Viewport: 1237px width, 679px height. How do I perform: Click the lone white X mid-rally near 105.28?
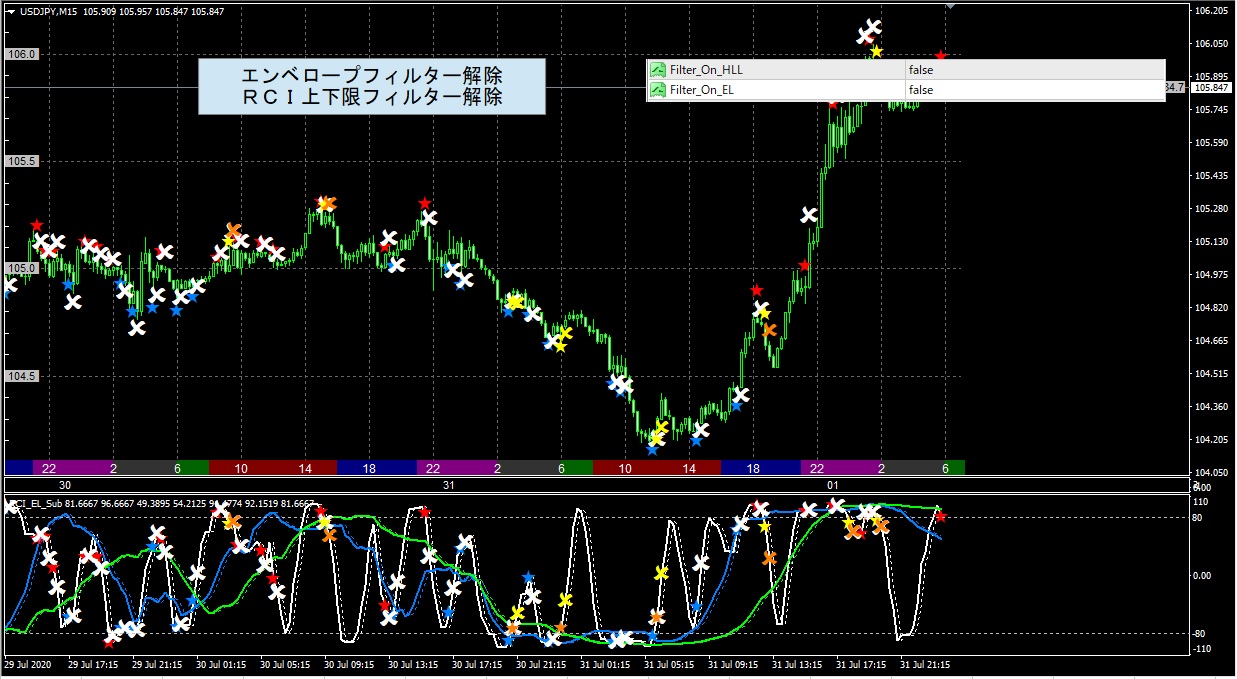(809, 215)
